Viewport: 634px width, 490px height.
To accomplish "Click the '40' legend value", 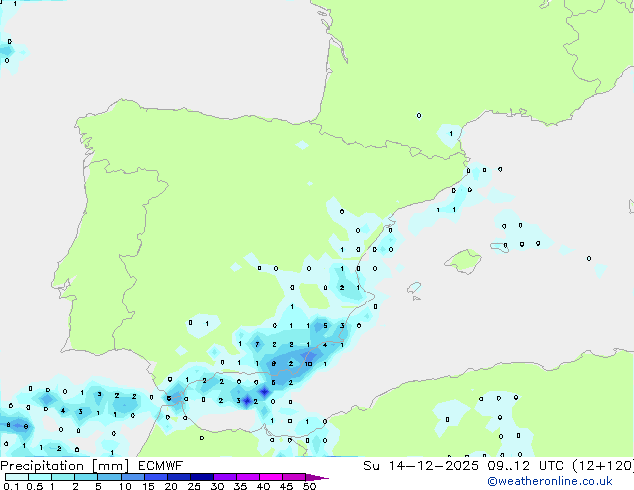I will tap(263, 486).
